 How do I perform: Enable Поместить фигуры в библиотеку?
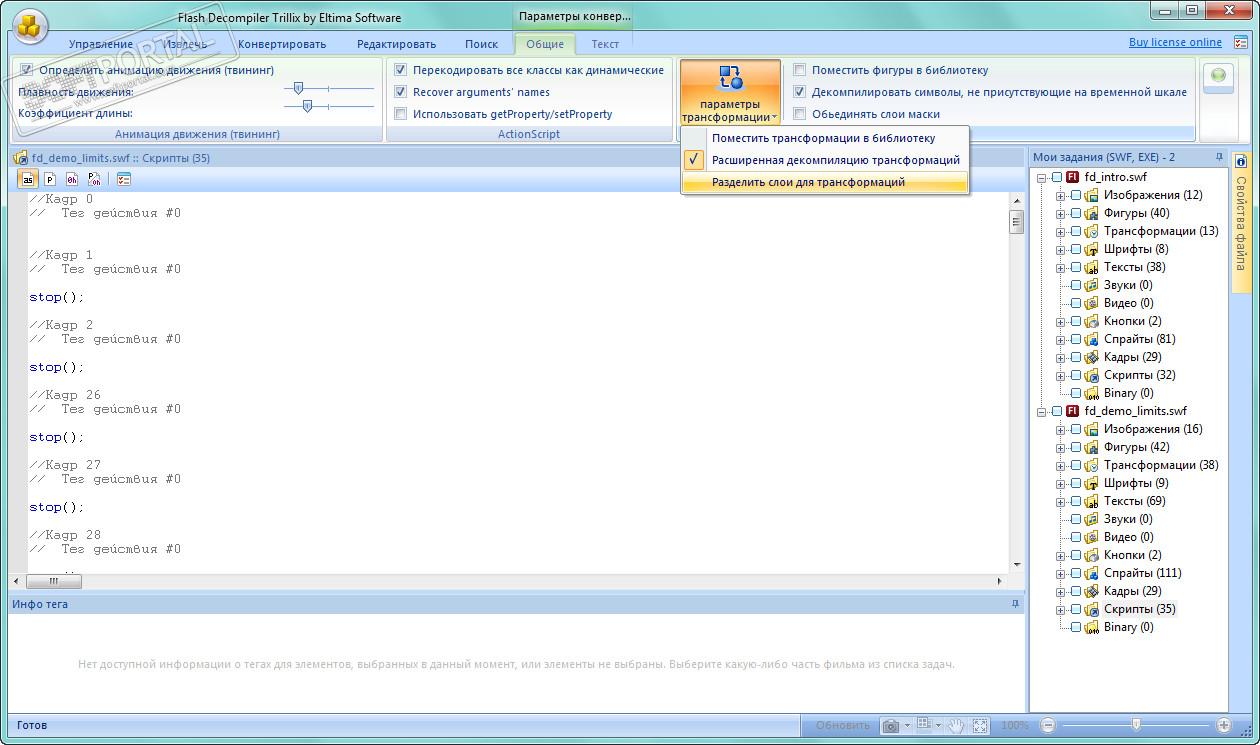(800, 70)
